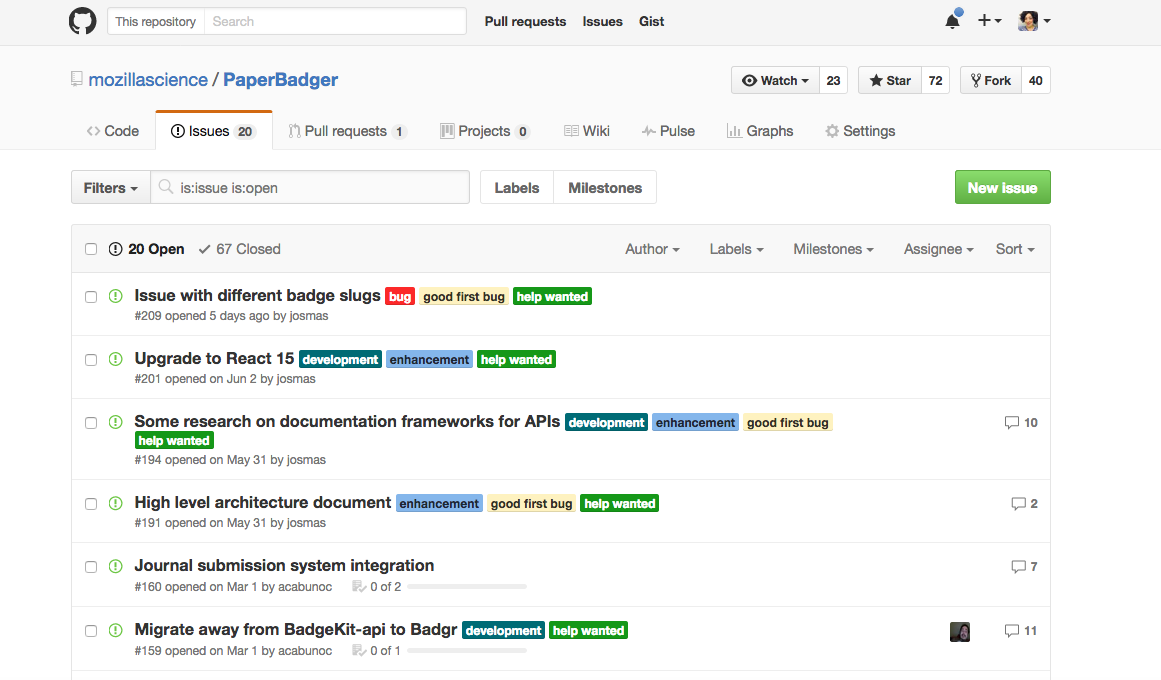Open the watchers count 23
The width and height of the screenshot is (1161, 680).
[x=833, y=80]
